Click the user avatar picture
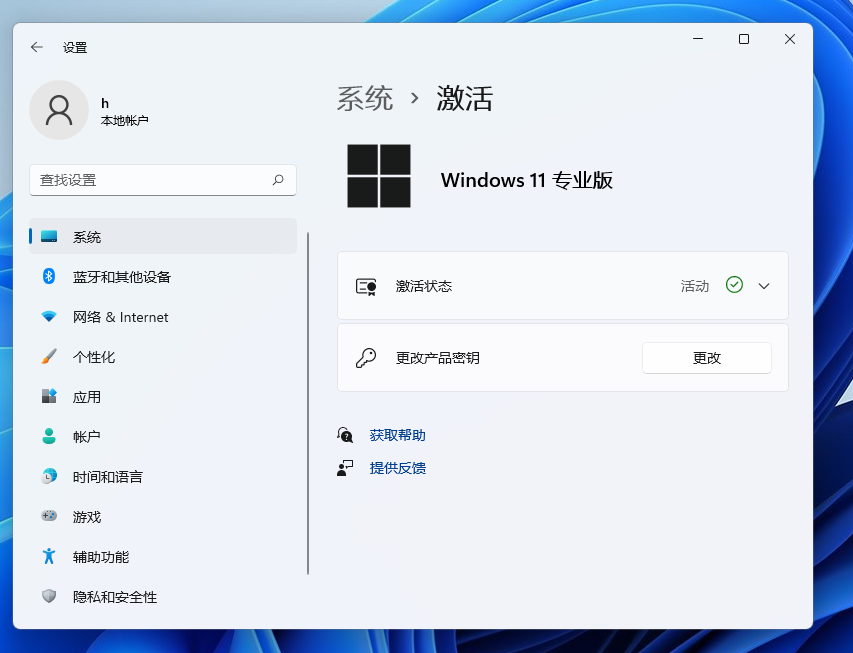Viewport: 853px width, 653px height. click(x=59, y=110)
